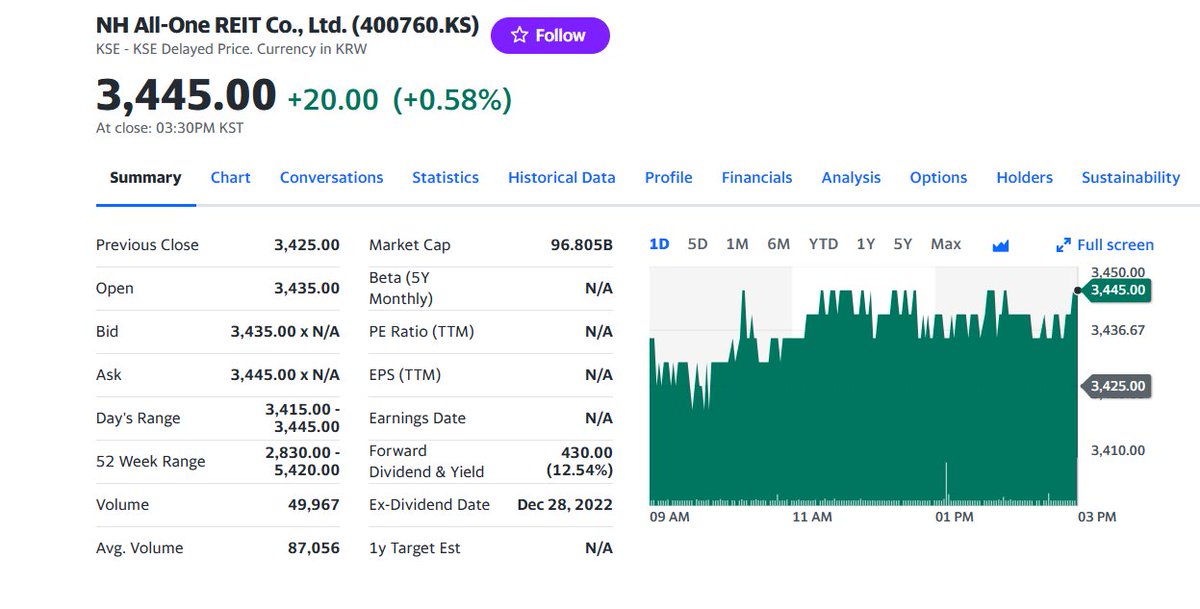Click the large 3,445.00 price quote
Screen dimensions: 1200x609
pos(186,96)
